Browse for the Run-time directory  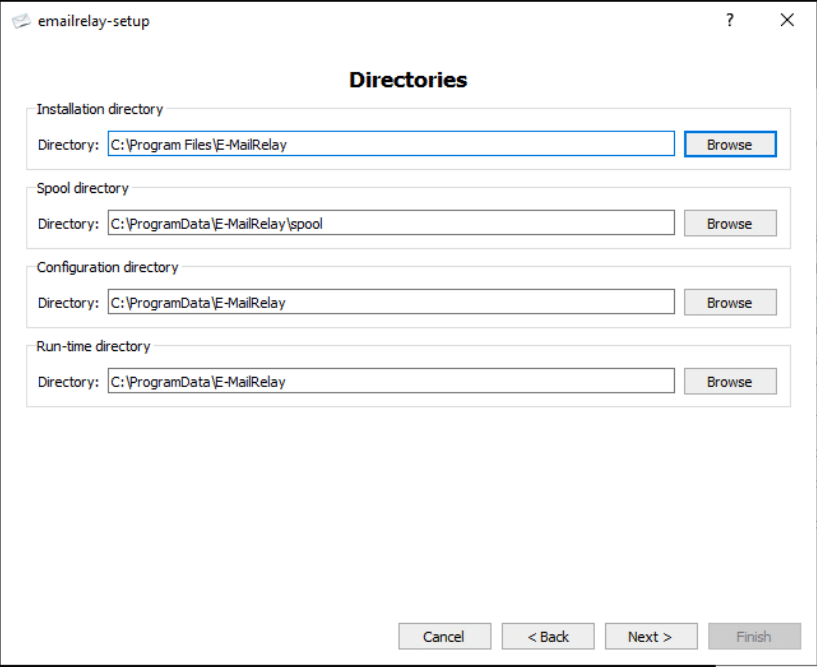point(730,381)
